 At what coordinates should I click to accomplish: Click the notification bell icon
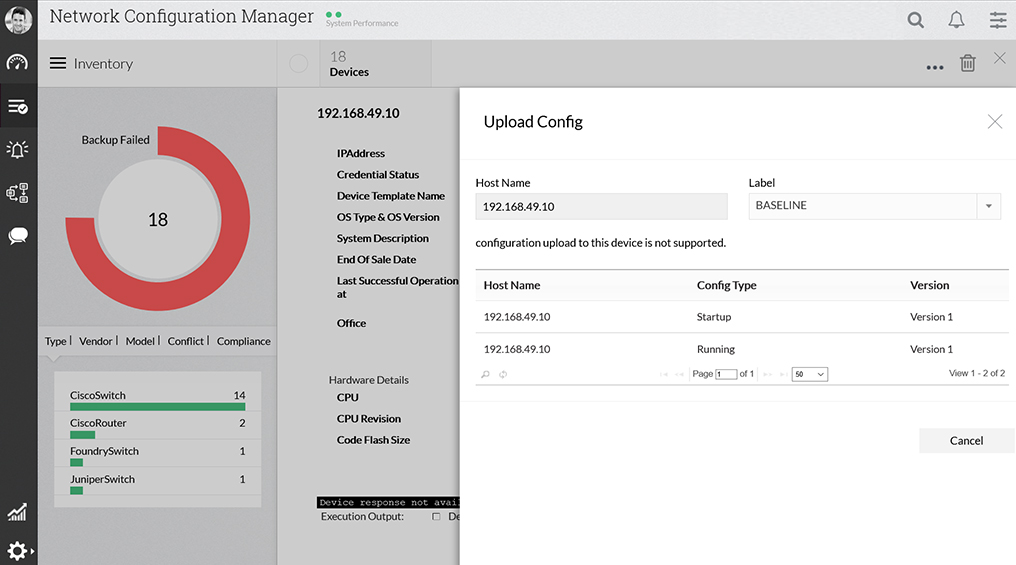[x=957, y=20]
